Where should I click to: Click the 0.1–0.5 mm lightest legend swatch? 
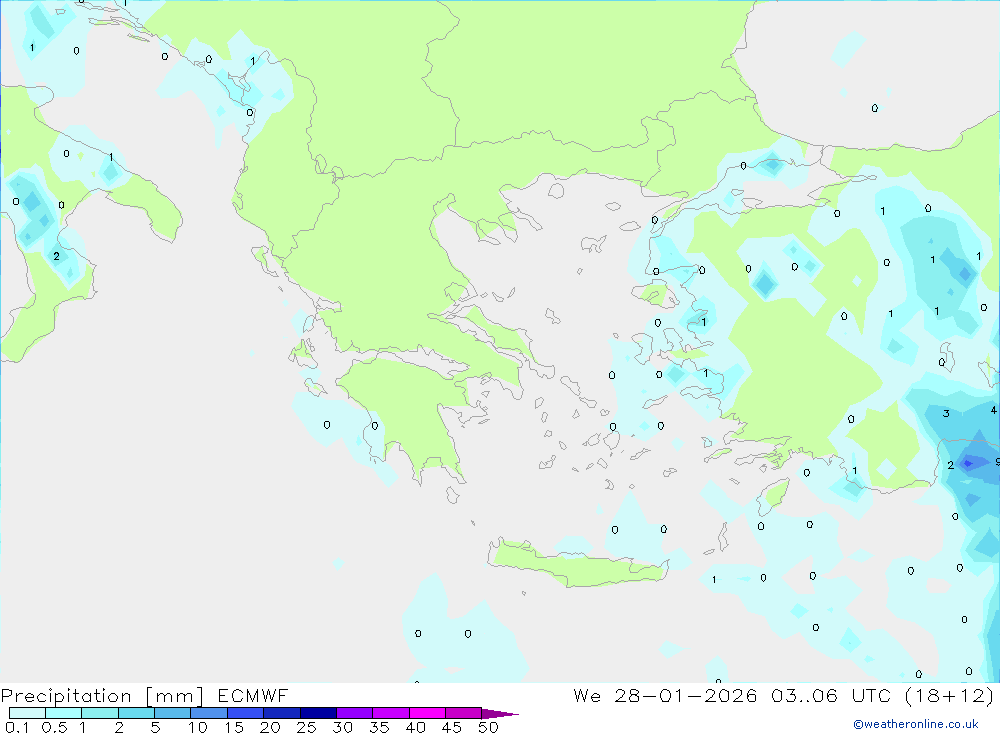27,713
